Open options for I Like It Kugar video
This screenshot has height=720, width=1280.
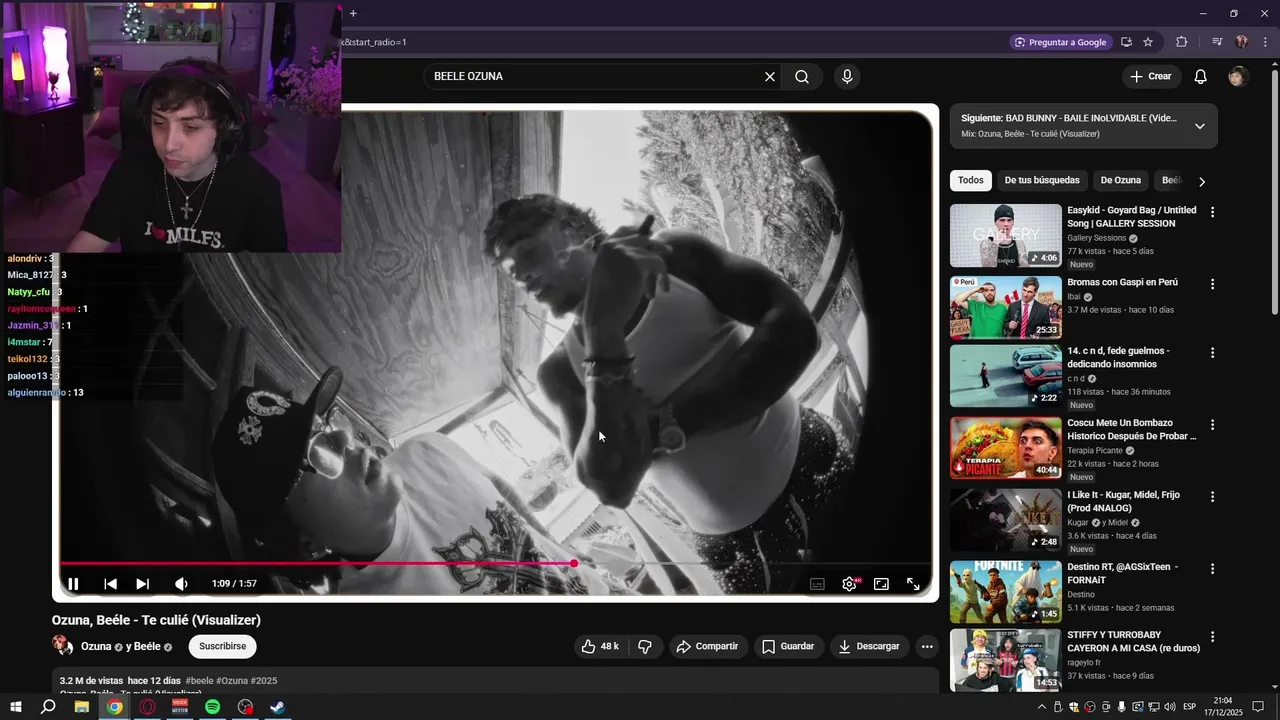click(x=1212, y=497)
